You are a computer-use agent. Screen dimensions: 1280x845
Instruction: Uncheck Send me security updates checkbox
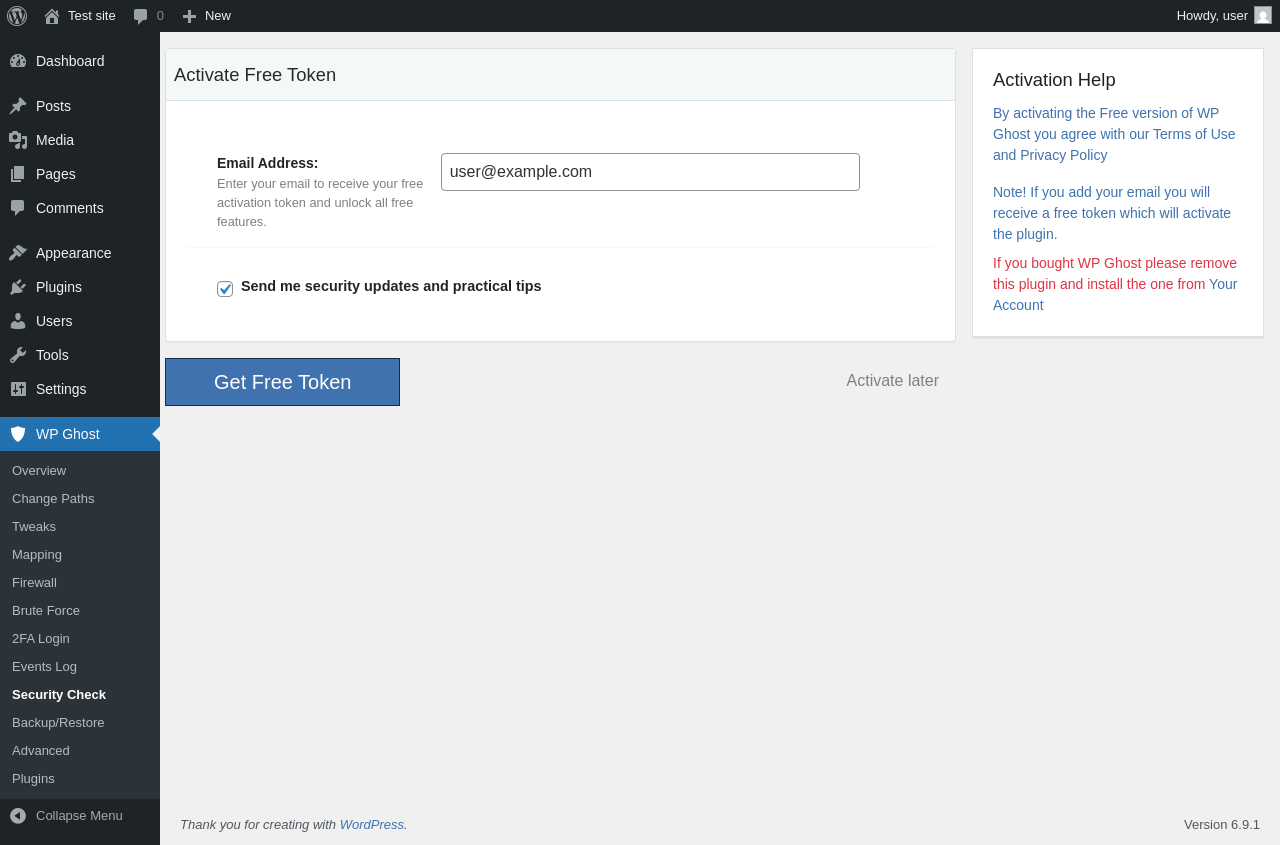click(225, 289)
